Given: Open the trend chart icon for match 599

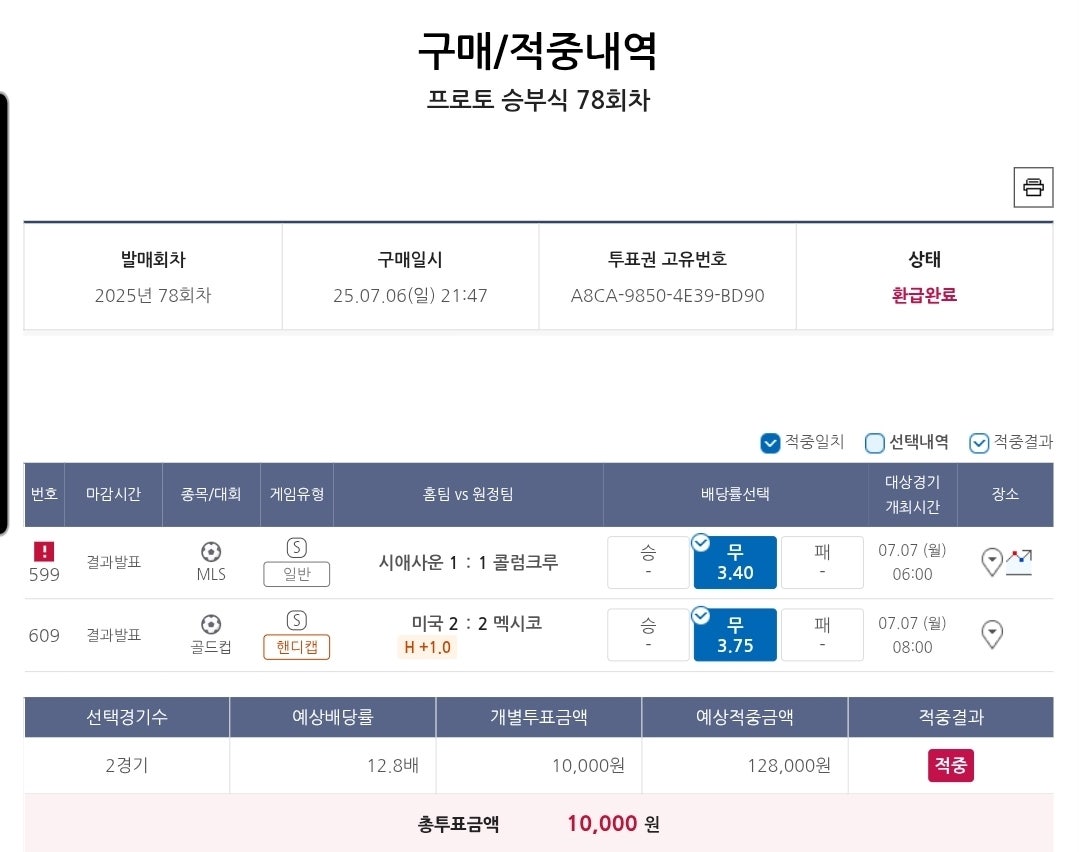Looking at the screenshot, I should click(1019, 562).
